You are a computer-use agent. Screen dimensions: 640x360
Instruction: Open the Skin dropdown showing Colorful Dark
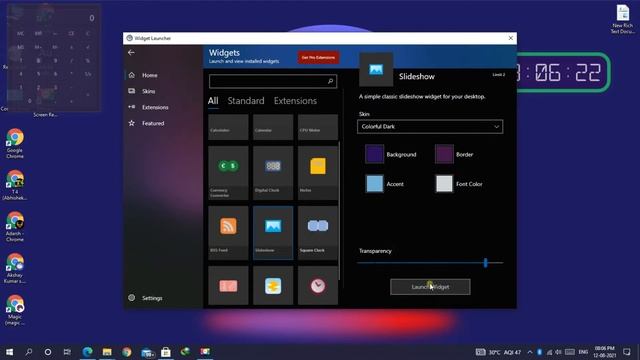[430, 127]
